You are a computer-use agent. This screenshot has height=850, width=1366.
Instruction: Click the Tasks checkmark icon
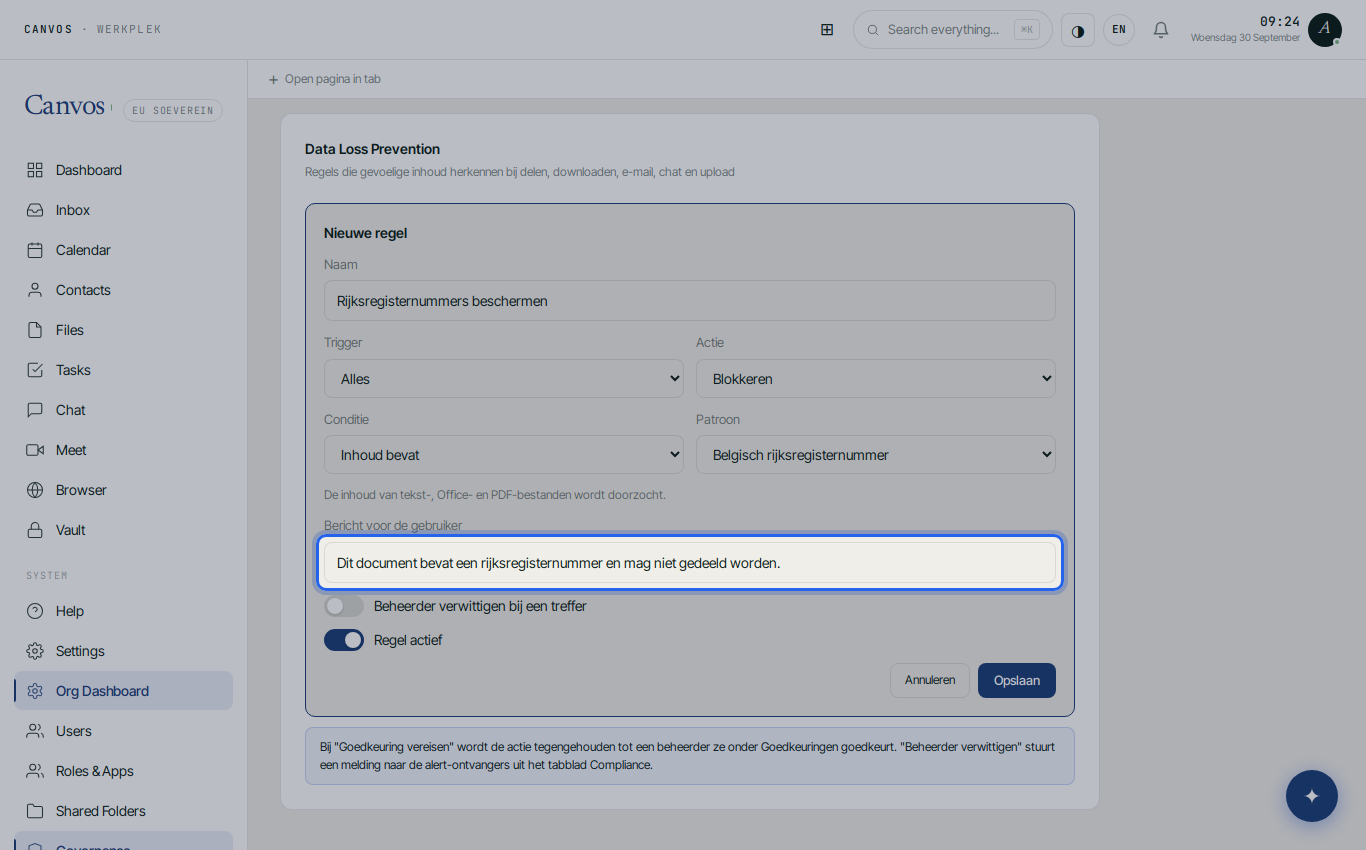(x=35, y=370)
